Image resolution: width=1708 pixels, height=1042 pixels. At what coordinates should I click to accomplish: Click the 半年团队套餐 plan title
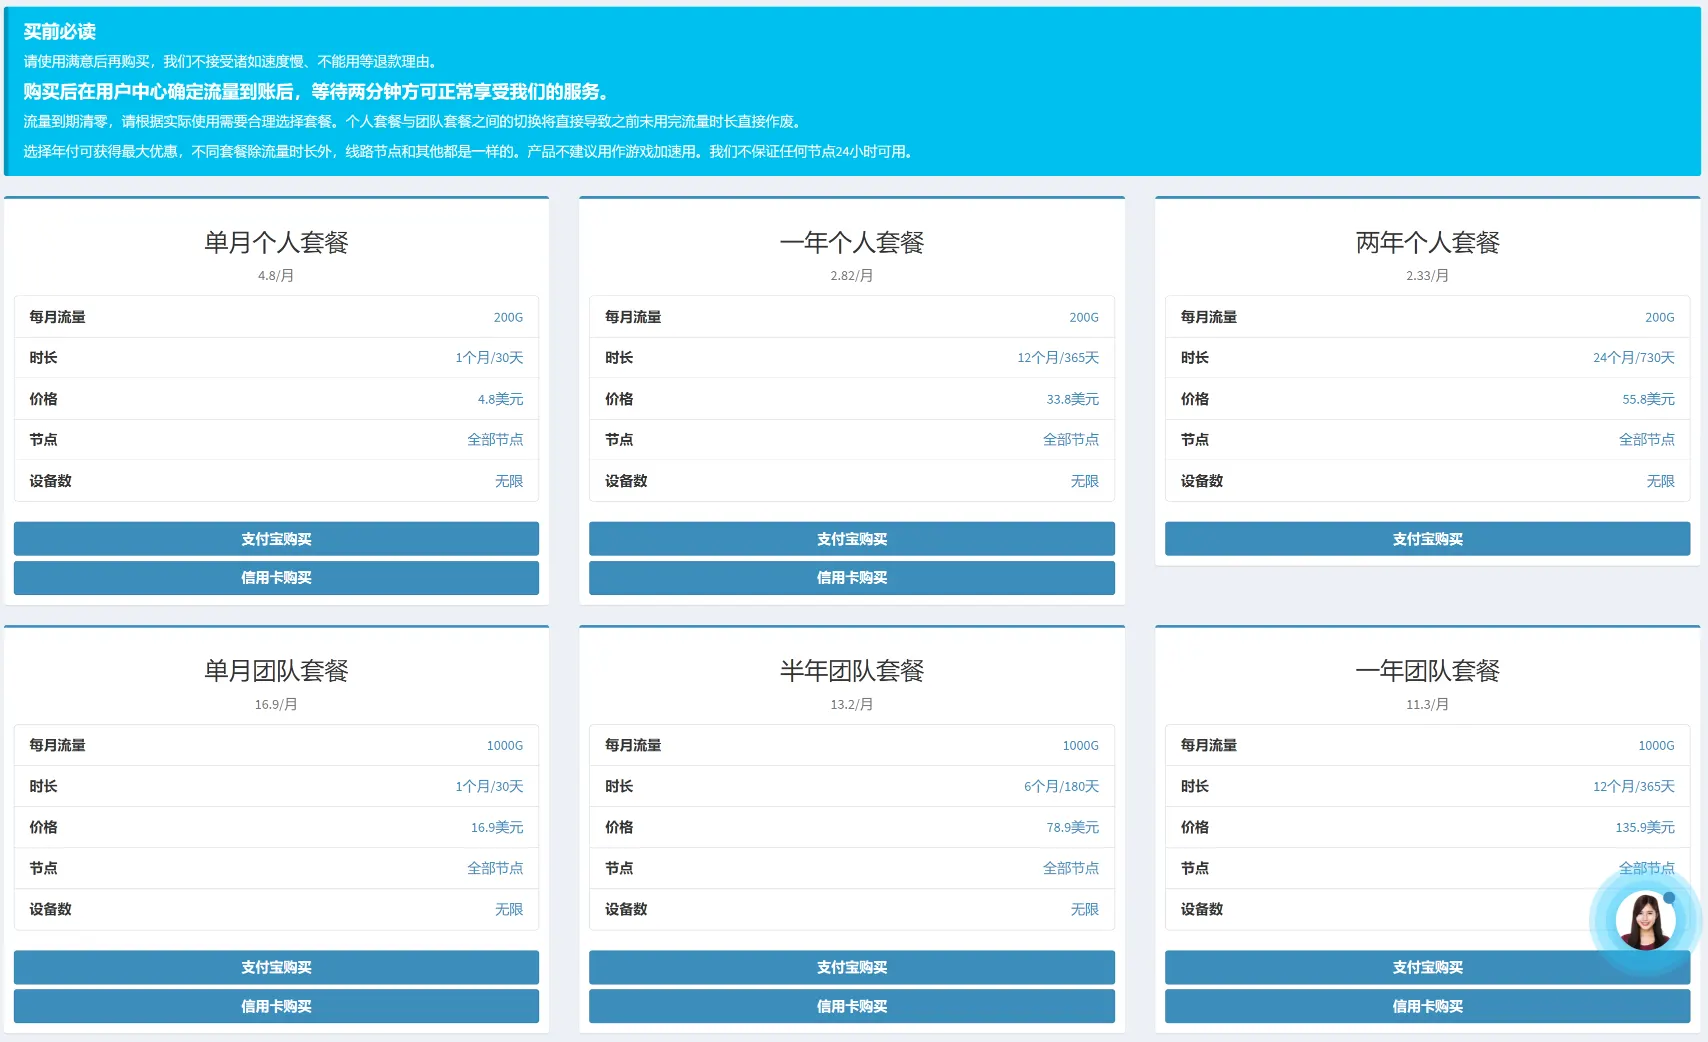851,671
